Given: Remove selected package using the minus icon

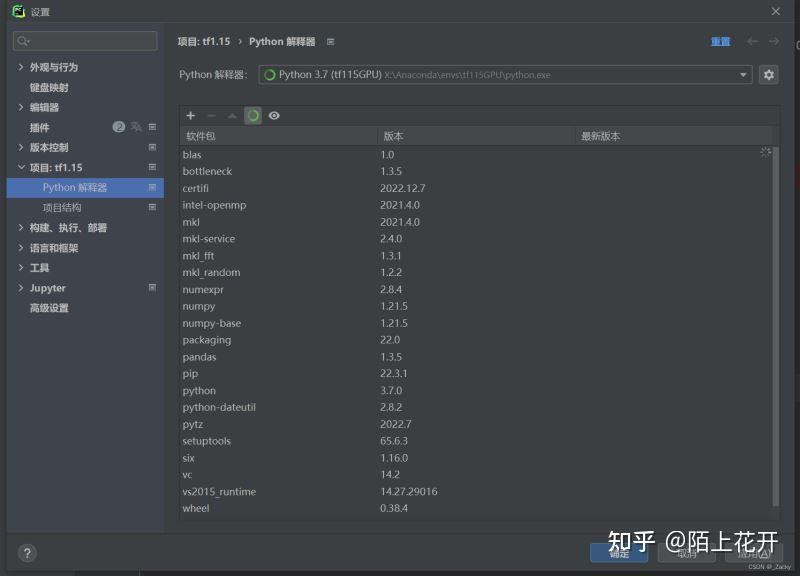Looking at the screenshot, I should [211, 115].
